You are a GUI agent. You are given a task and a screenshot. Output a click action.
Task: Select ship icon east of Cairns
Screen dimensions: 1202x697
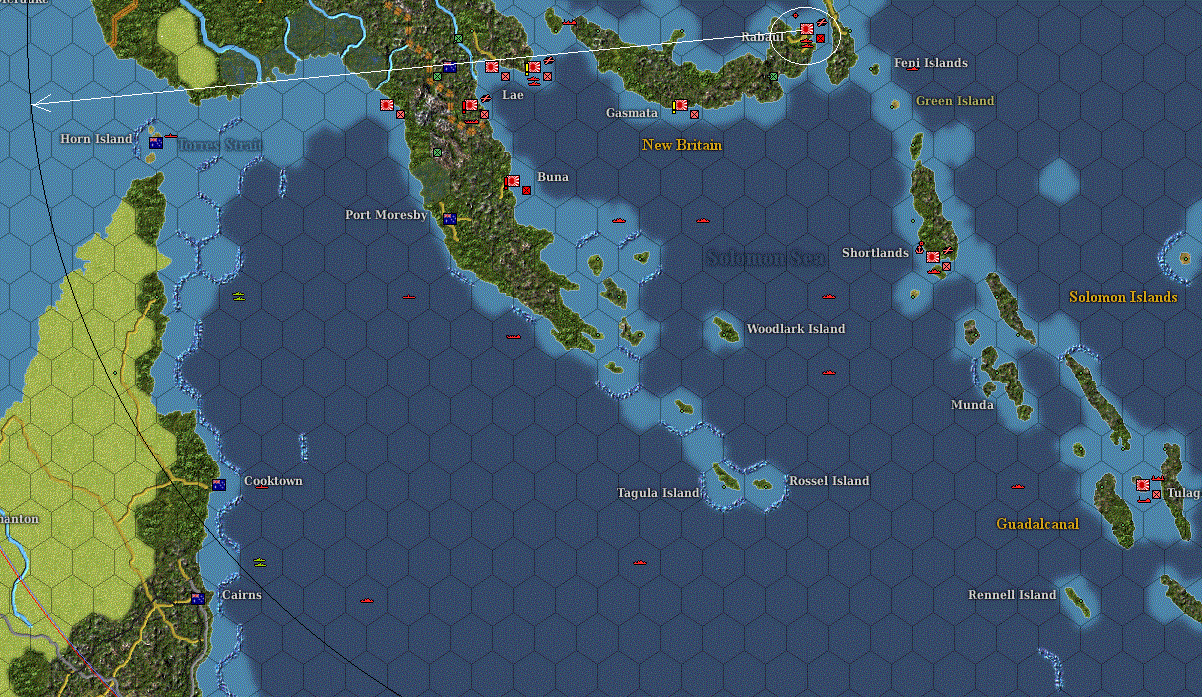point(366,600)
